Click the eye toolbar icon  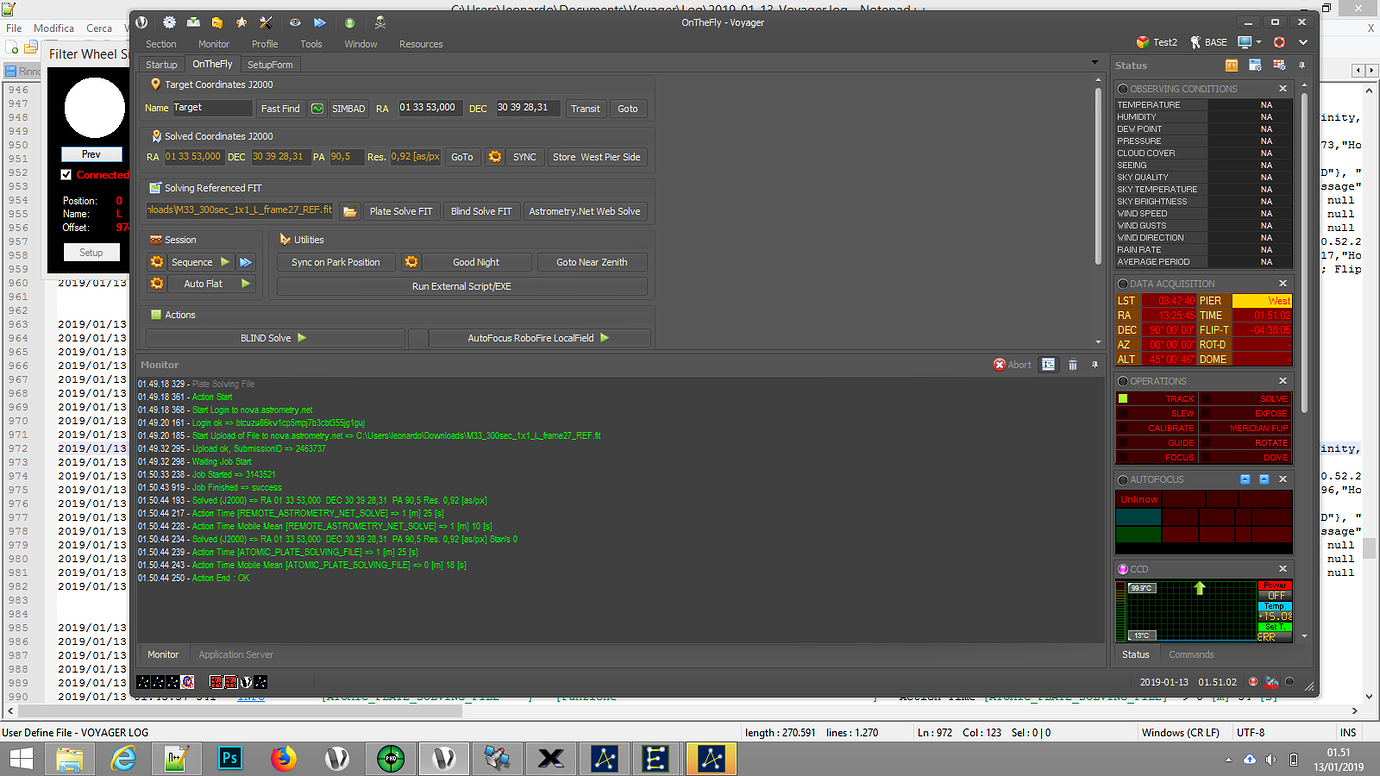[296, 22]
